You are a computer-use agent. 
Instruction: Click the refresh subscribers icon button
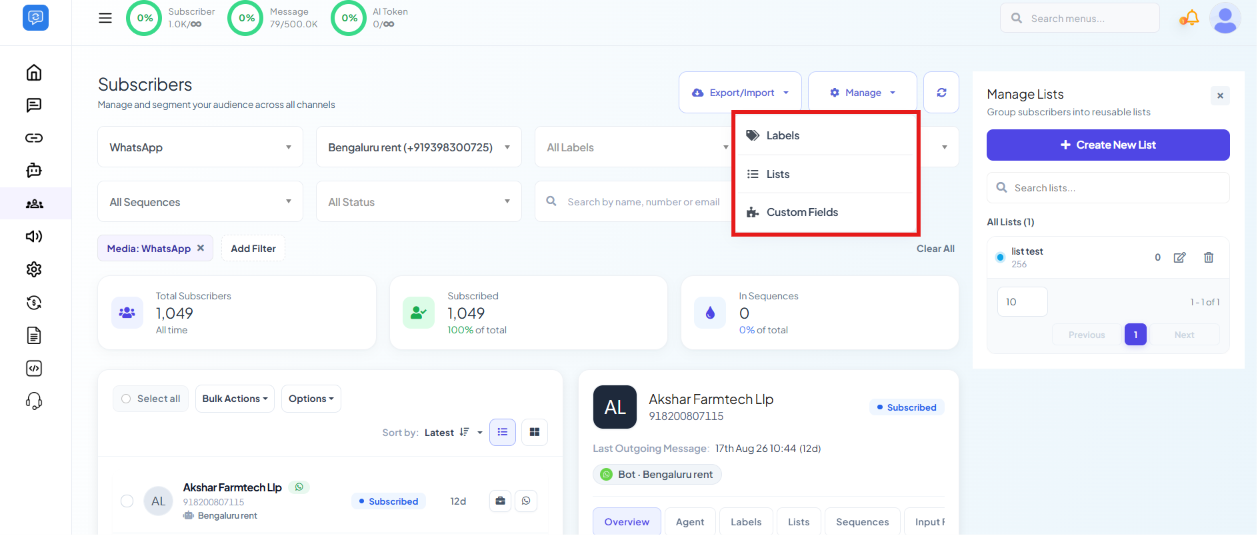point(941,92)
